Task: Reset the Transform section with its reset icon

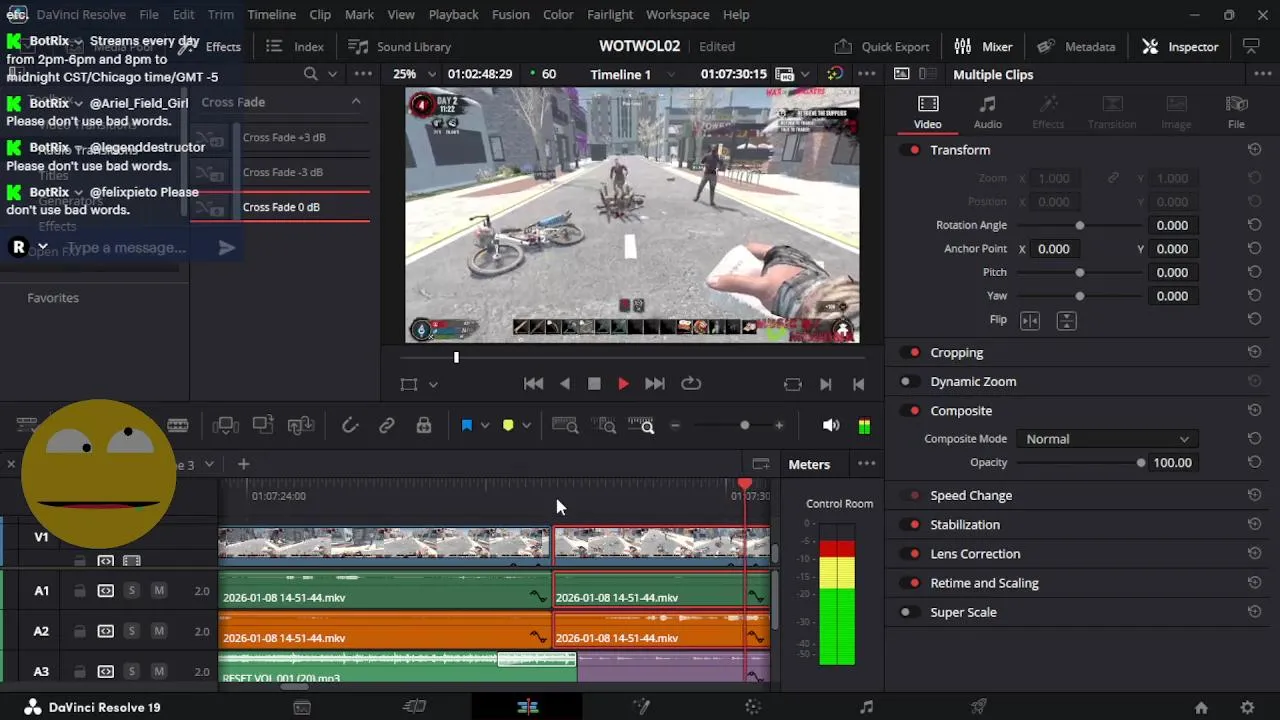Action: click(x=1254, y=150)
